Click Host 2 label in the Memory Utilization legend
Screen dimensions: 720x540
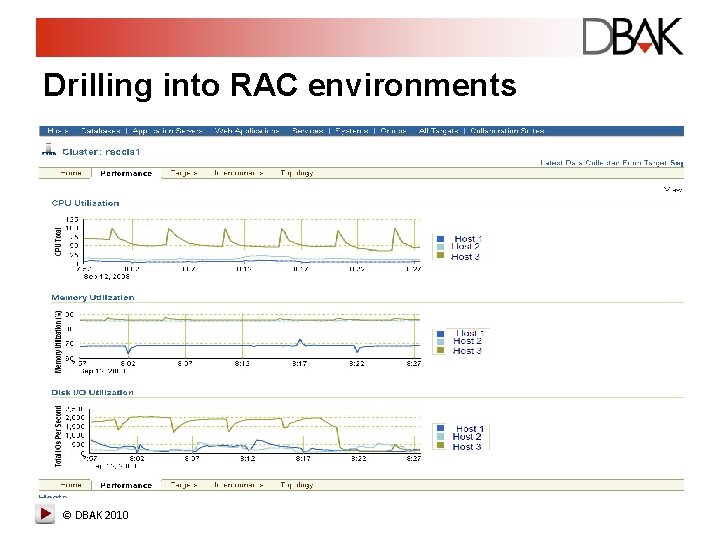[x=467, y=341]
